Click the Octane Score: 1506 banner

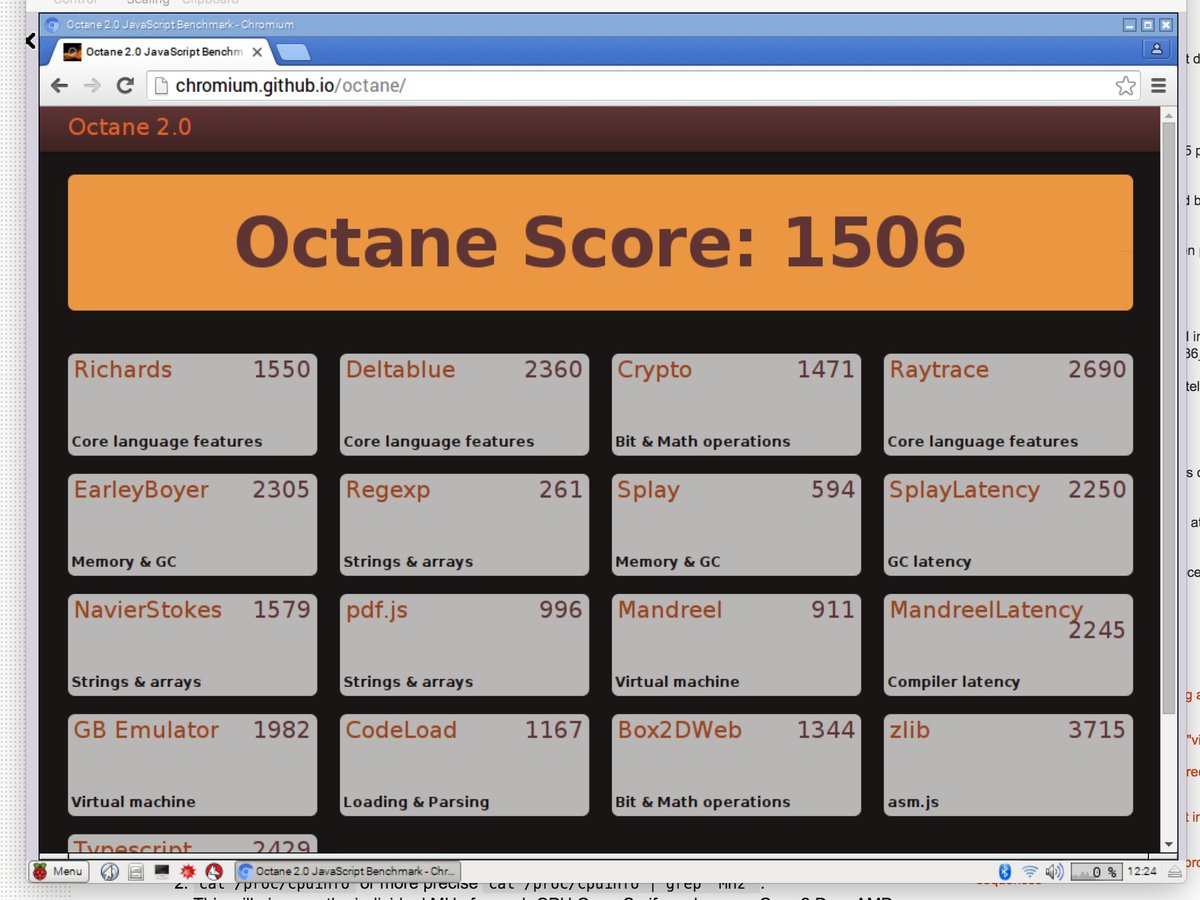(600, 243)
